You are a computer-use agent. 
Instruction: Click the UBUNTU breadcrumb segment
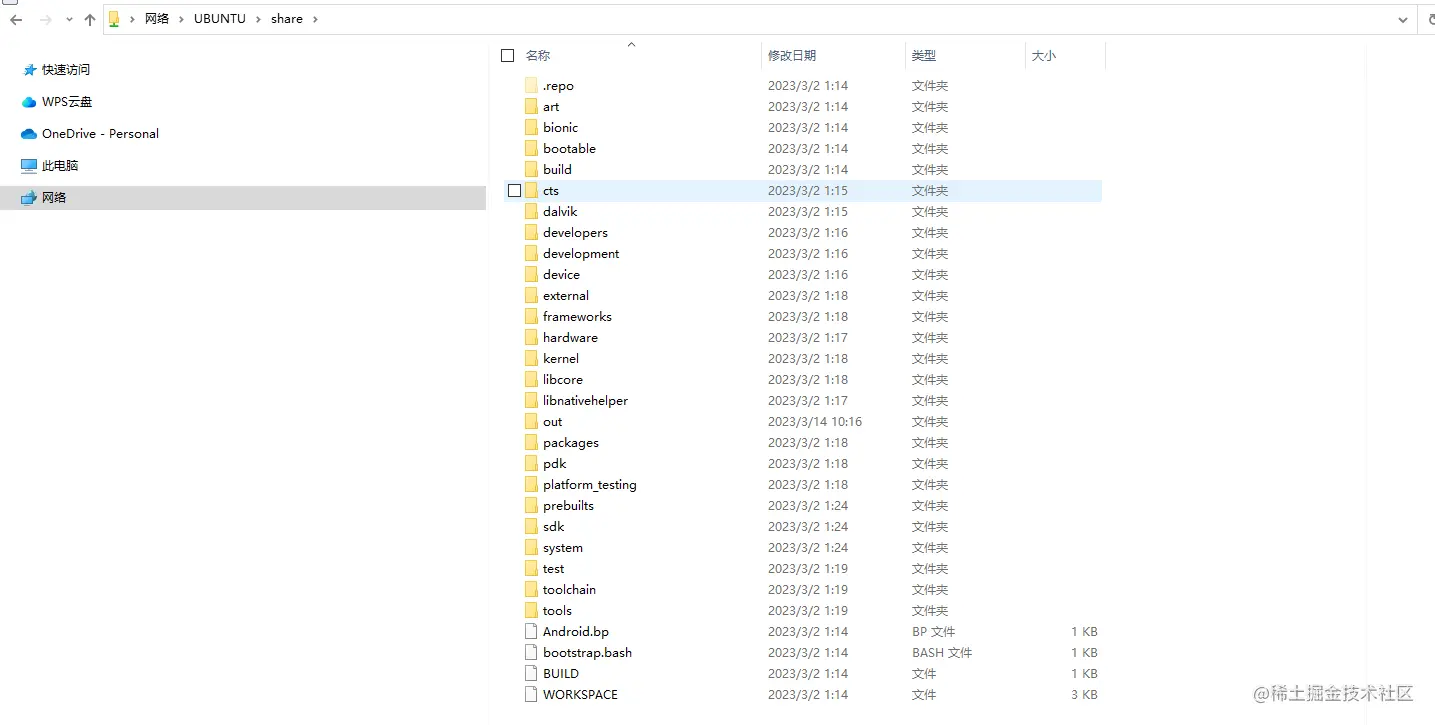pos(220,19)
